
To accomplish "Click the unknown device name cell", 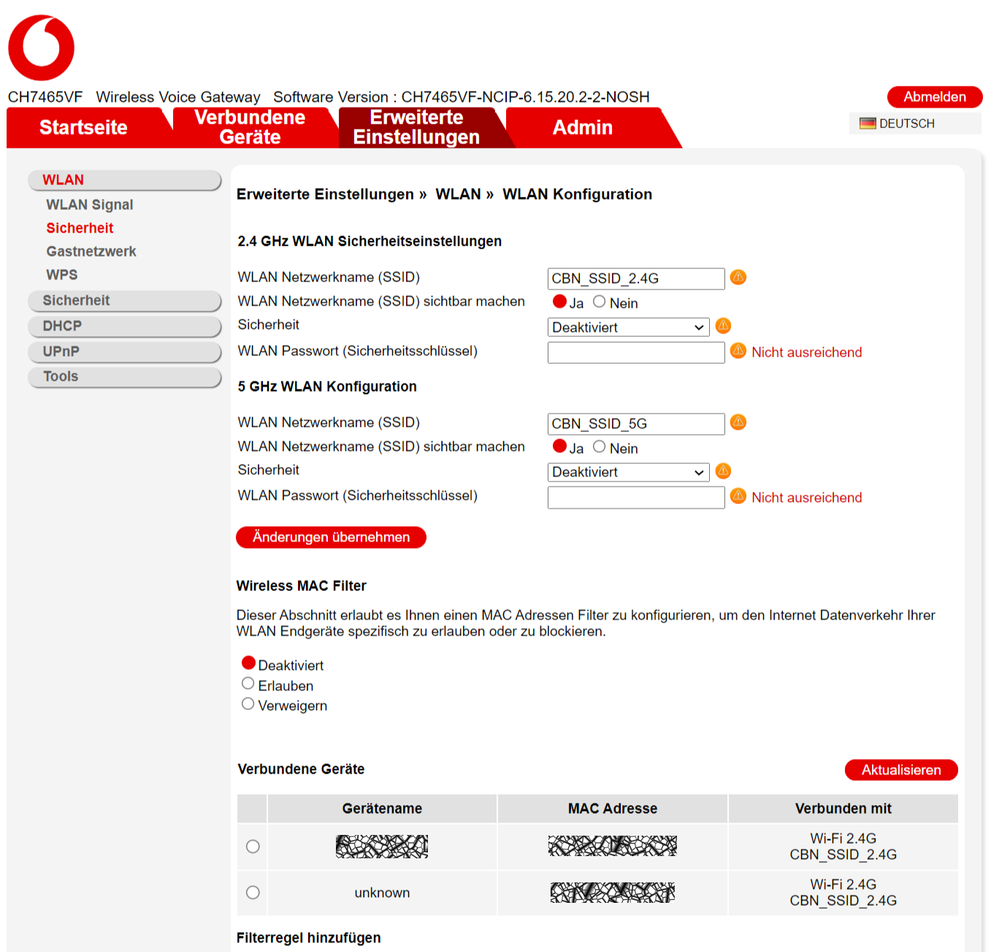I will point(382,893).
